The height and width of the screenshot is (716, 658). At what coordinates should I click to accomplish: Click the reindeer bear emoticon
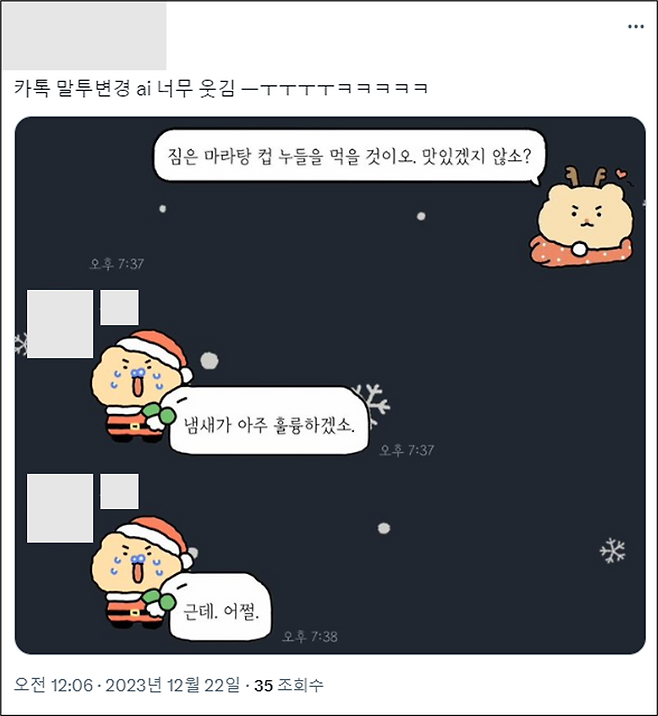tap(583, 217)
